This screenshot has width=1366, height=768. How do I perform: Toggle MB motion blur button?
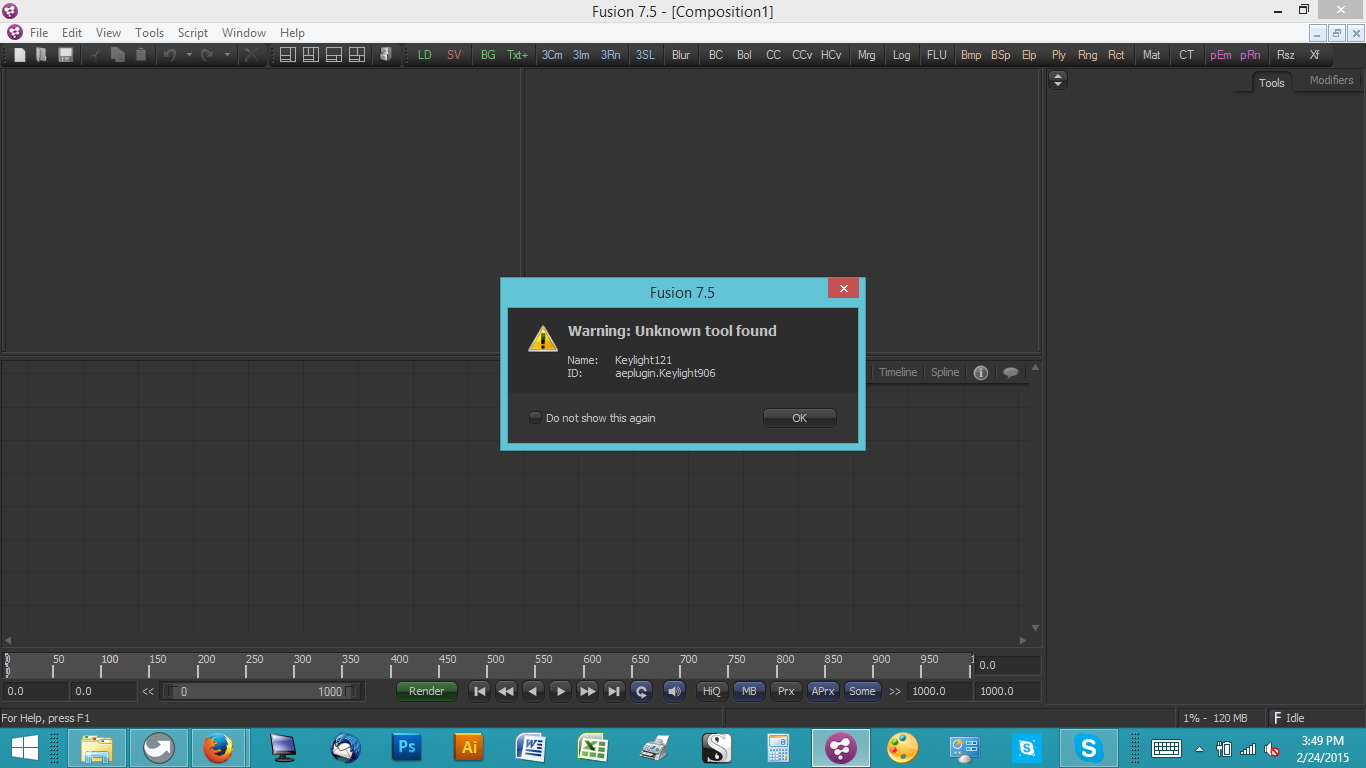[749, 691]
